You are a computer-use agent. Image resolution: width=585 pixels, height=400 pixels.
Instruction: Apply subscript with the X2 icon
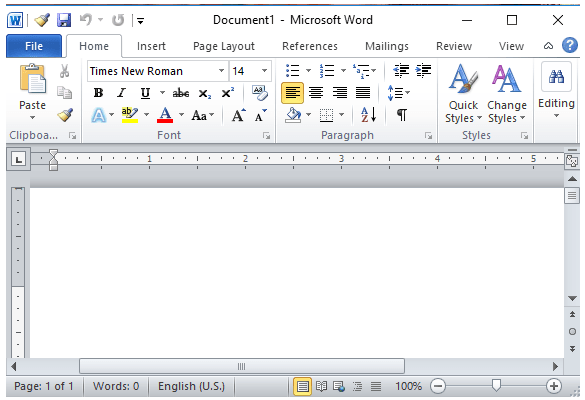[204, 93]
